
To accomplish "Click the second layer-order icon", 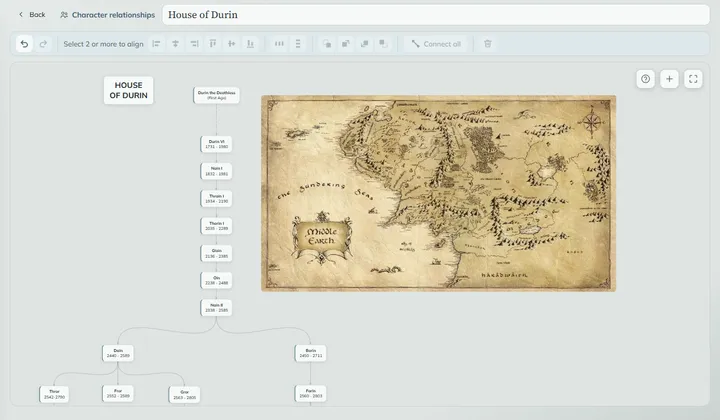I will 346,44.
